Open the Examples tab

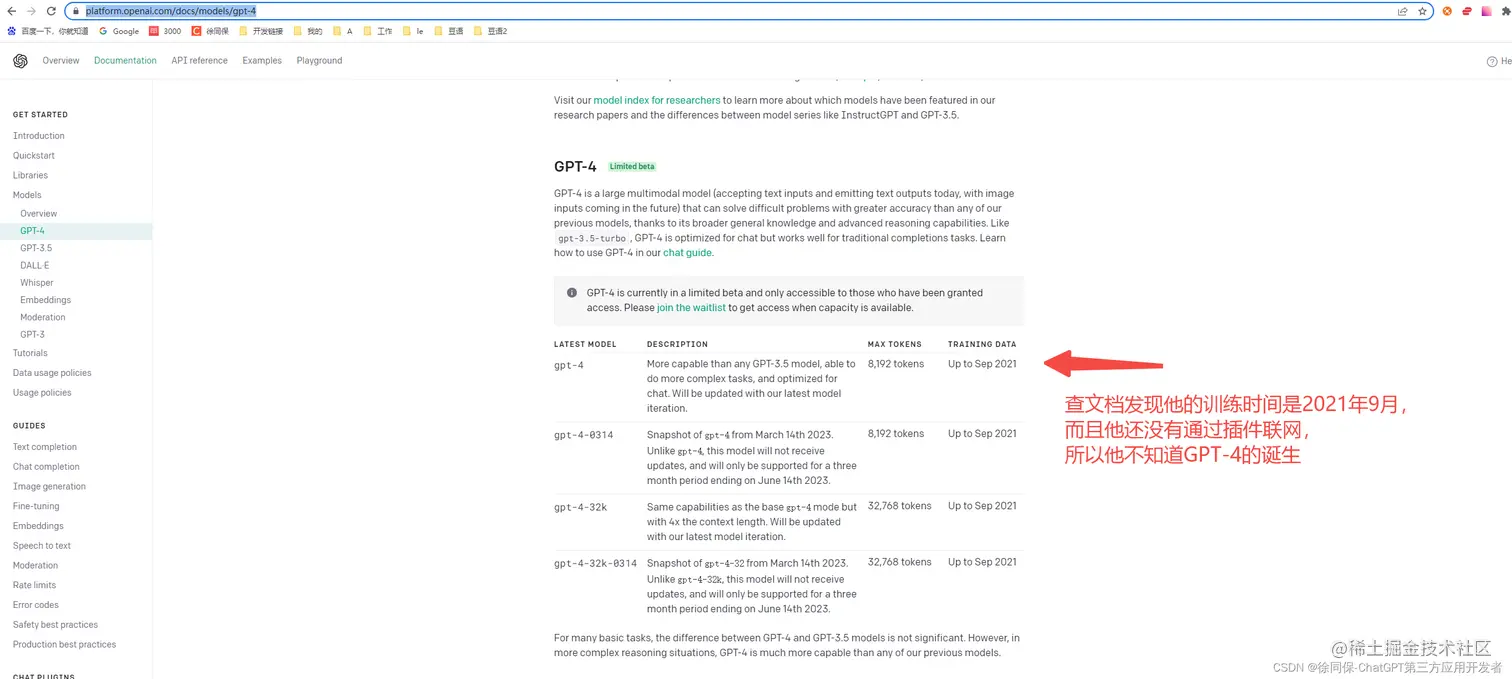coord(262,61)
